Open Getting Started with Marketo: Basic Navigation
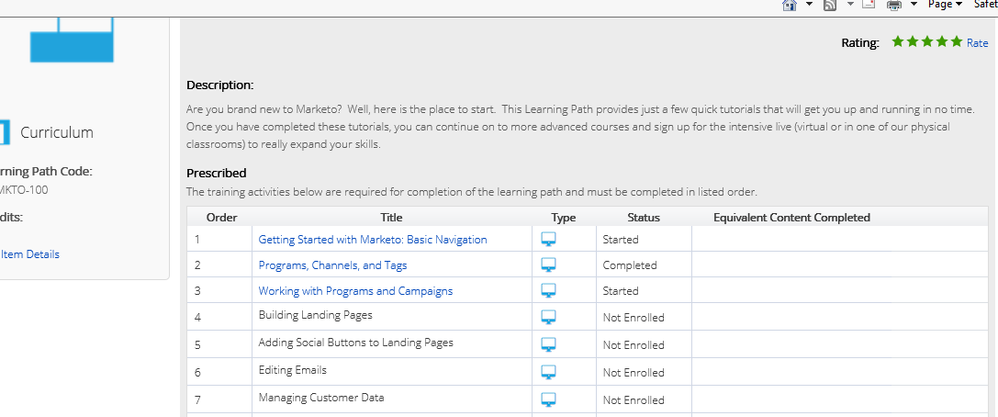998x417 pixels. click(372, 239)
